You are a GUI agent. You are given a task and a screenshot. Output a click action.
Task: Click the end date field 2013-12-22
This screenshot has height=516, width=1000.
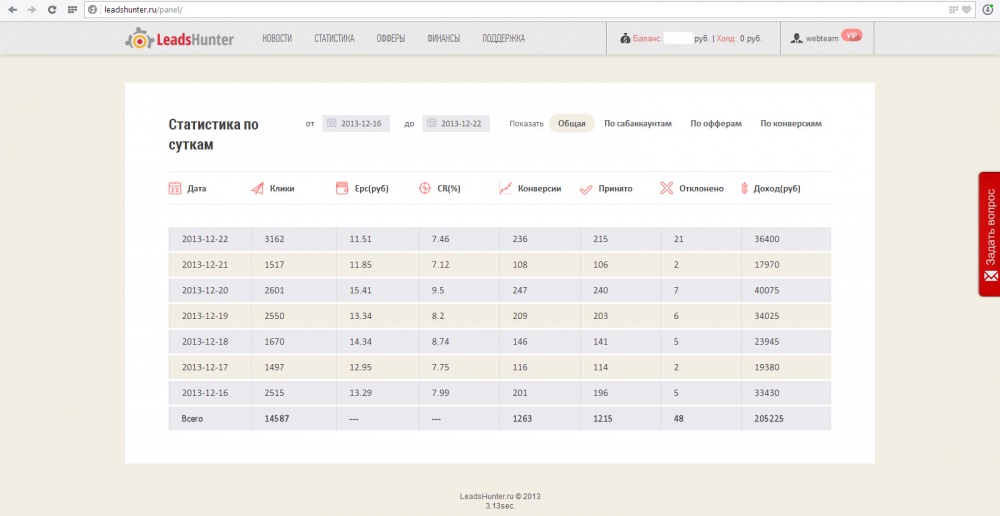click(456, 124)
